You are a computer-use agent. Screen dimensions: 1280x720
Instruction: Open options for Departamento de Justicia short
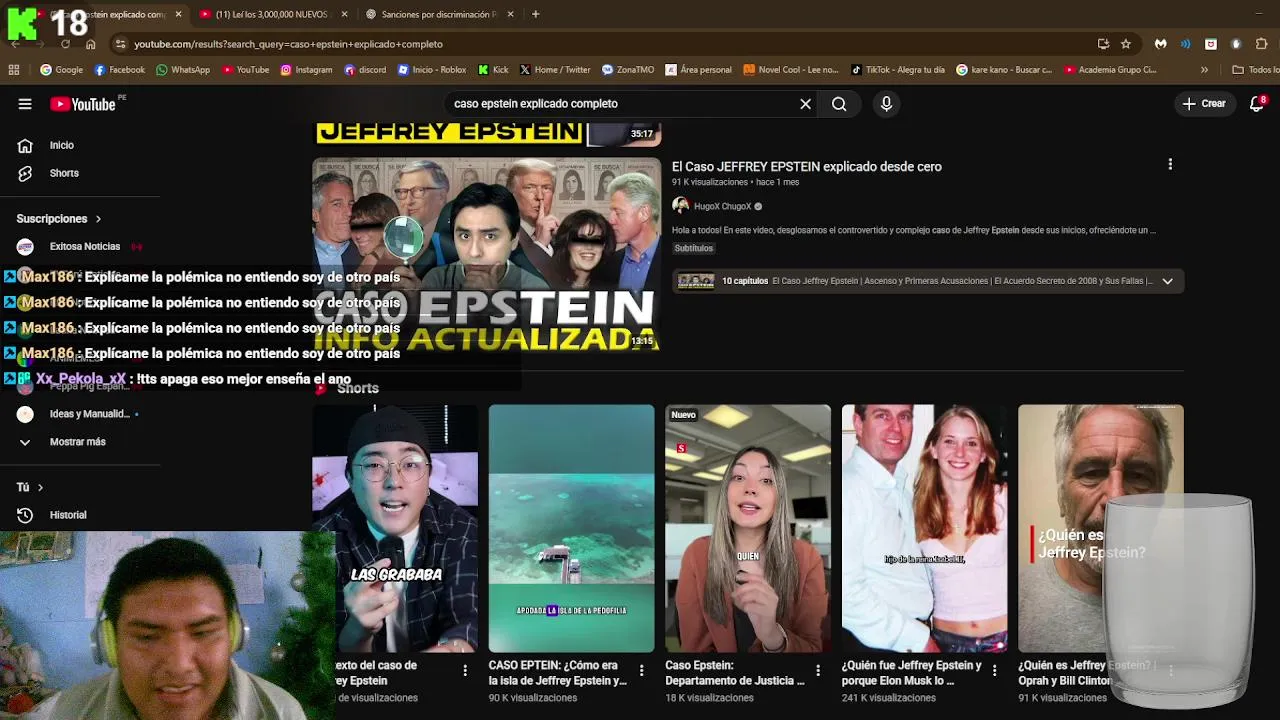coord(818,671)
